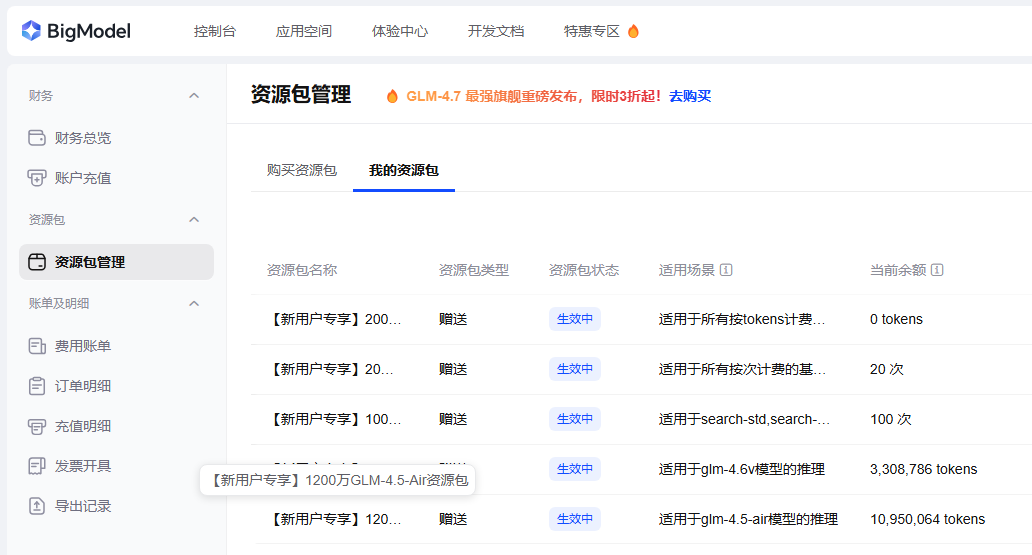Click 适用于glm-4.5-air模型的推理 text
The height and width of the screenshot is (555, 1032).
click(748, 519)
